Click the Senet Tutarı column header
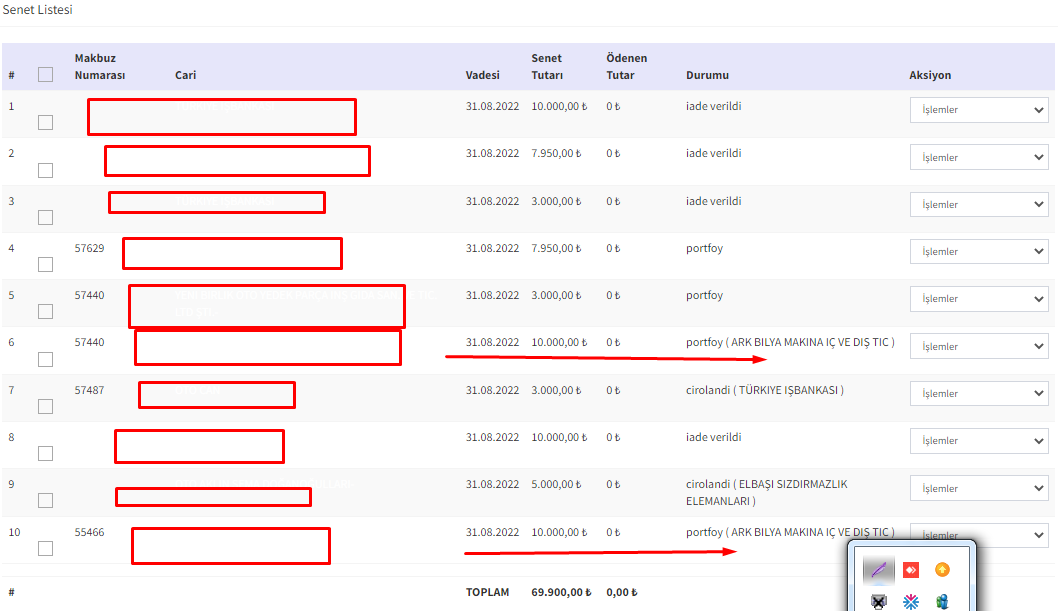Screen dimensions: 1058x611 tap(547, 67)
